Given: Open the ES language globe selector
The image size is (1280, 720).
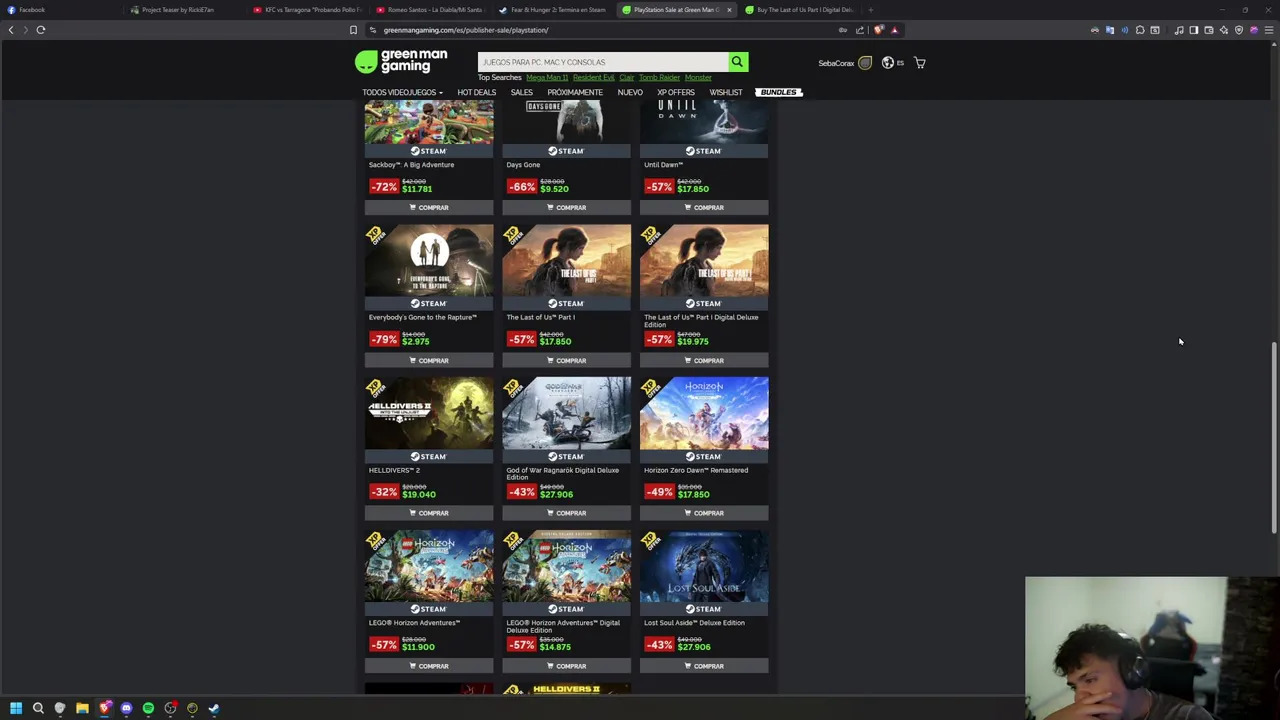Looking at the screenshot, I should click(x=892, y=63).
